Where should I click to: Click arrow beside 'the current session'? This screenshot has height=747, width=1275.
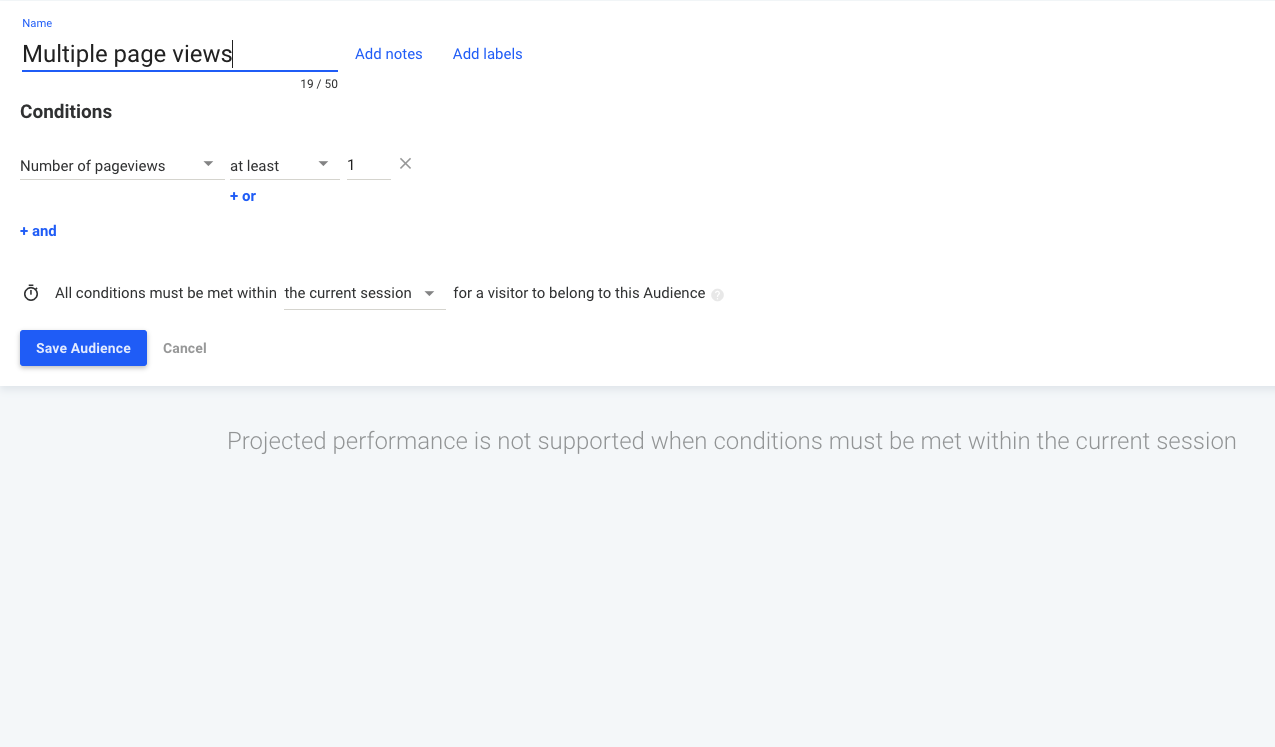429,293
